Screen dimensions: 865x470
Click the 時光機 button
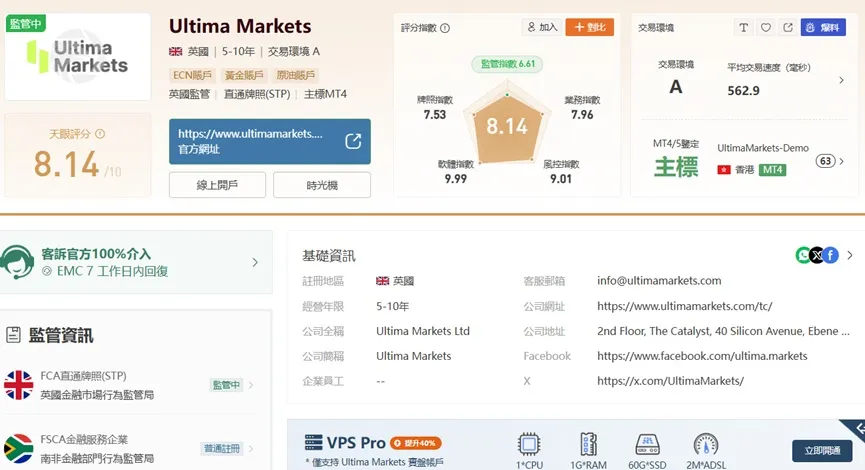click(x=322, y=185)
